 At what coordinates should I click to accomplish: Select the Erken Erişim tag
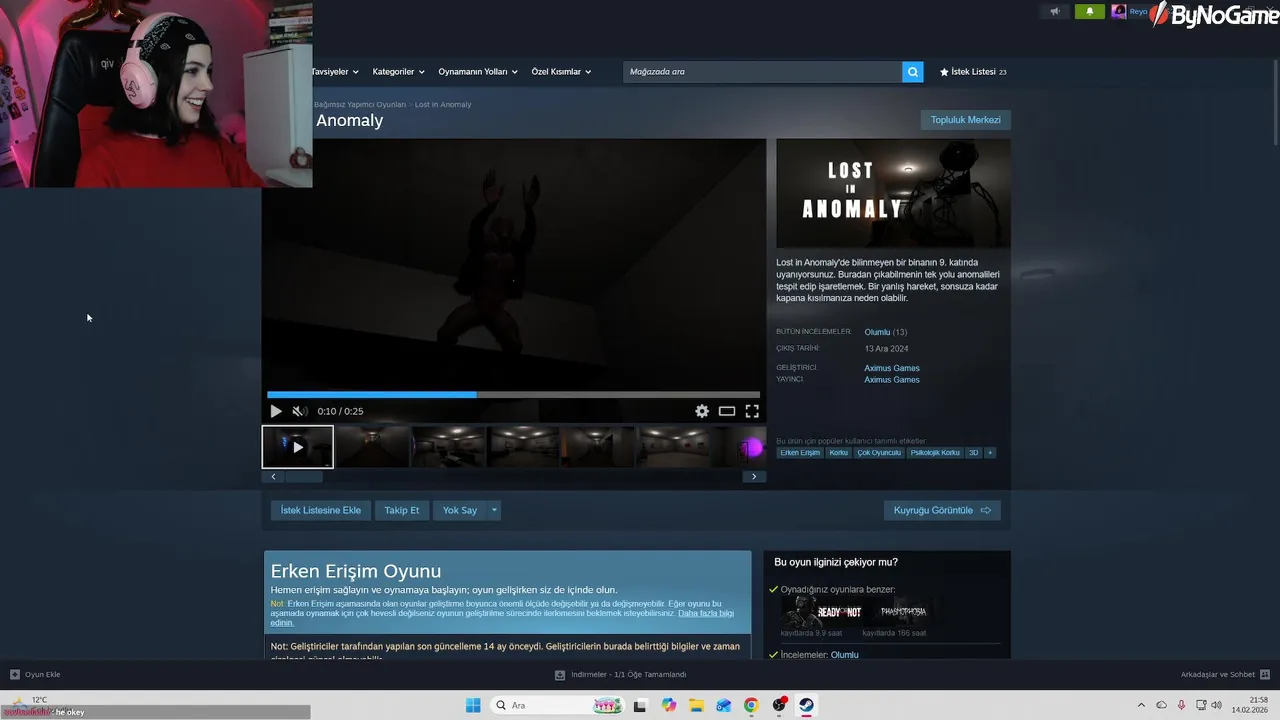click(800, 453)
